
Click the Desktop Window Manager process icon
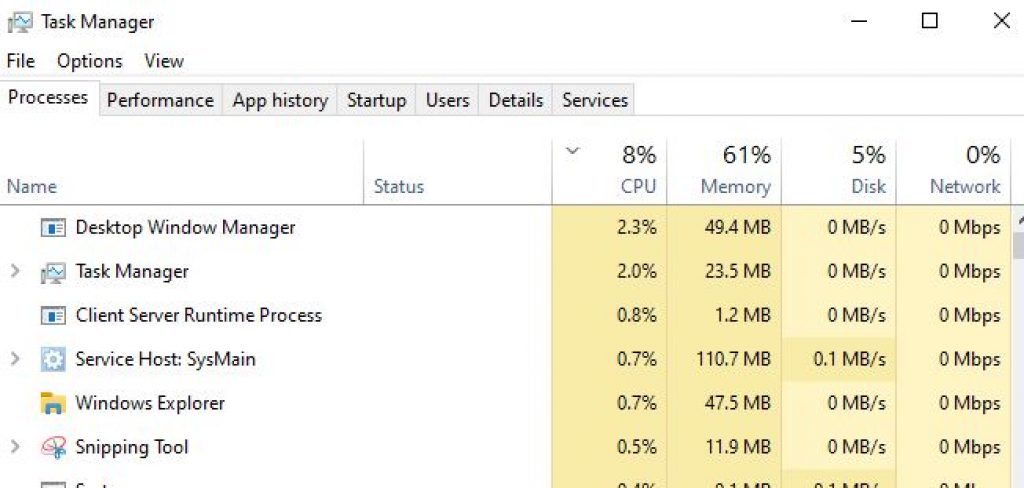52,227
